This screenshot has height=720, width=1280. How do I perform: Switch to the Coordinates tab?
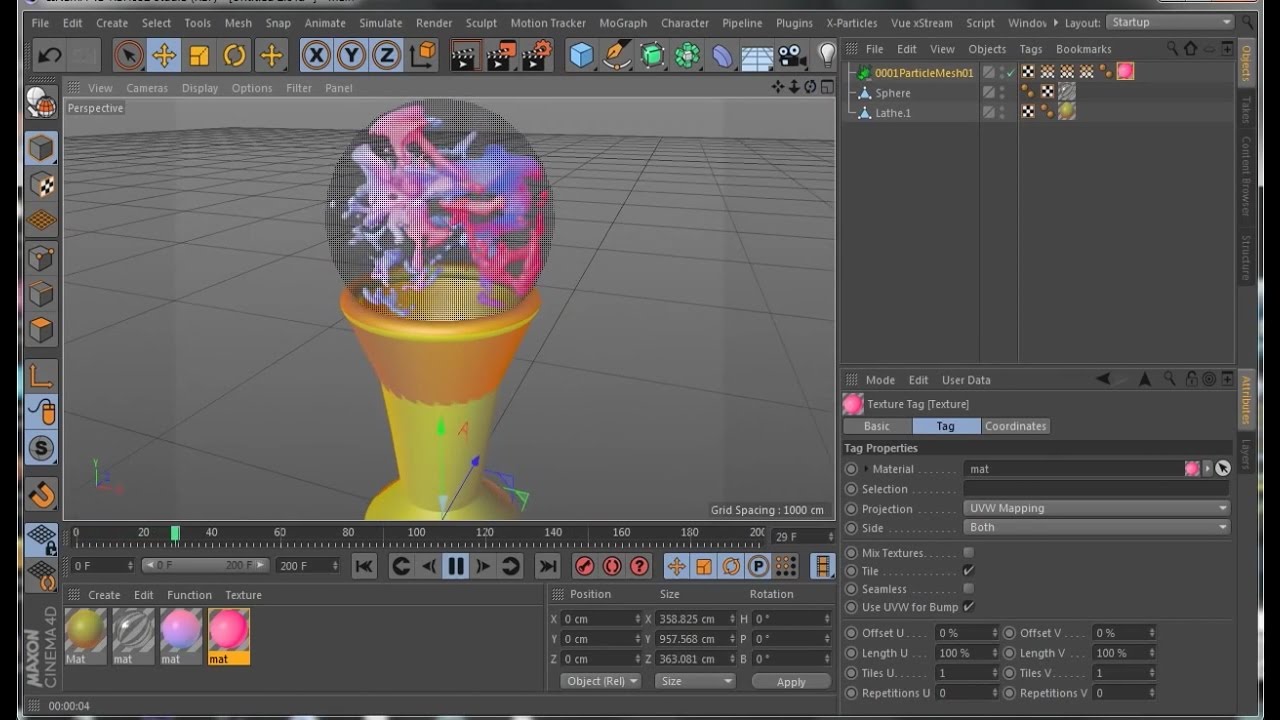coord(1015,426)
